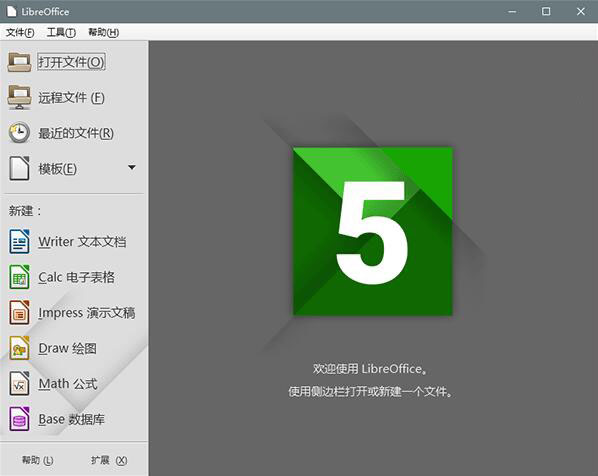The image size is (598, 476).
Task: Click the Remote Files icon
Action: click(x=19, y=97)
